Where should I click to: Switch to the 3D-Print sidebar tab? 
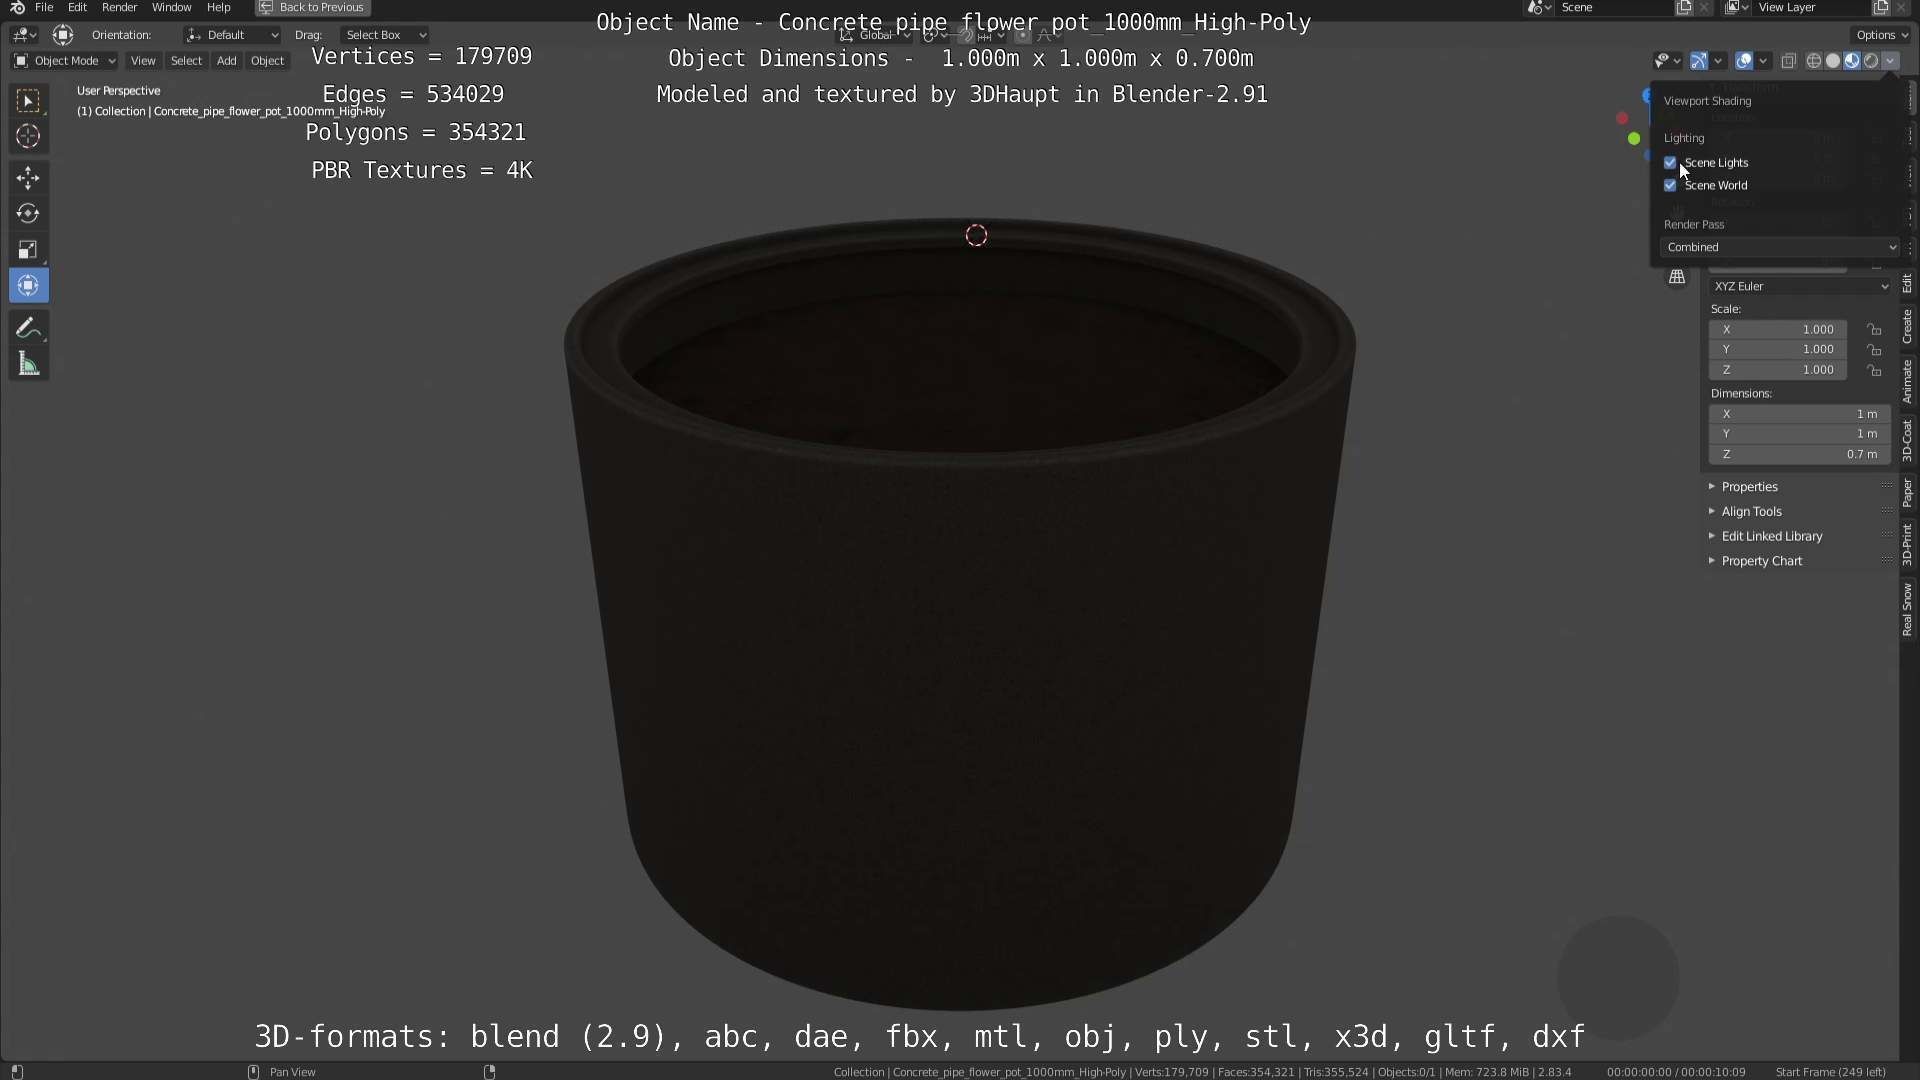pyautogui.click(x=1908, y=545)
